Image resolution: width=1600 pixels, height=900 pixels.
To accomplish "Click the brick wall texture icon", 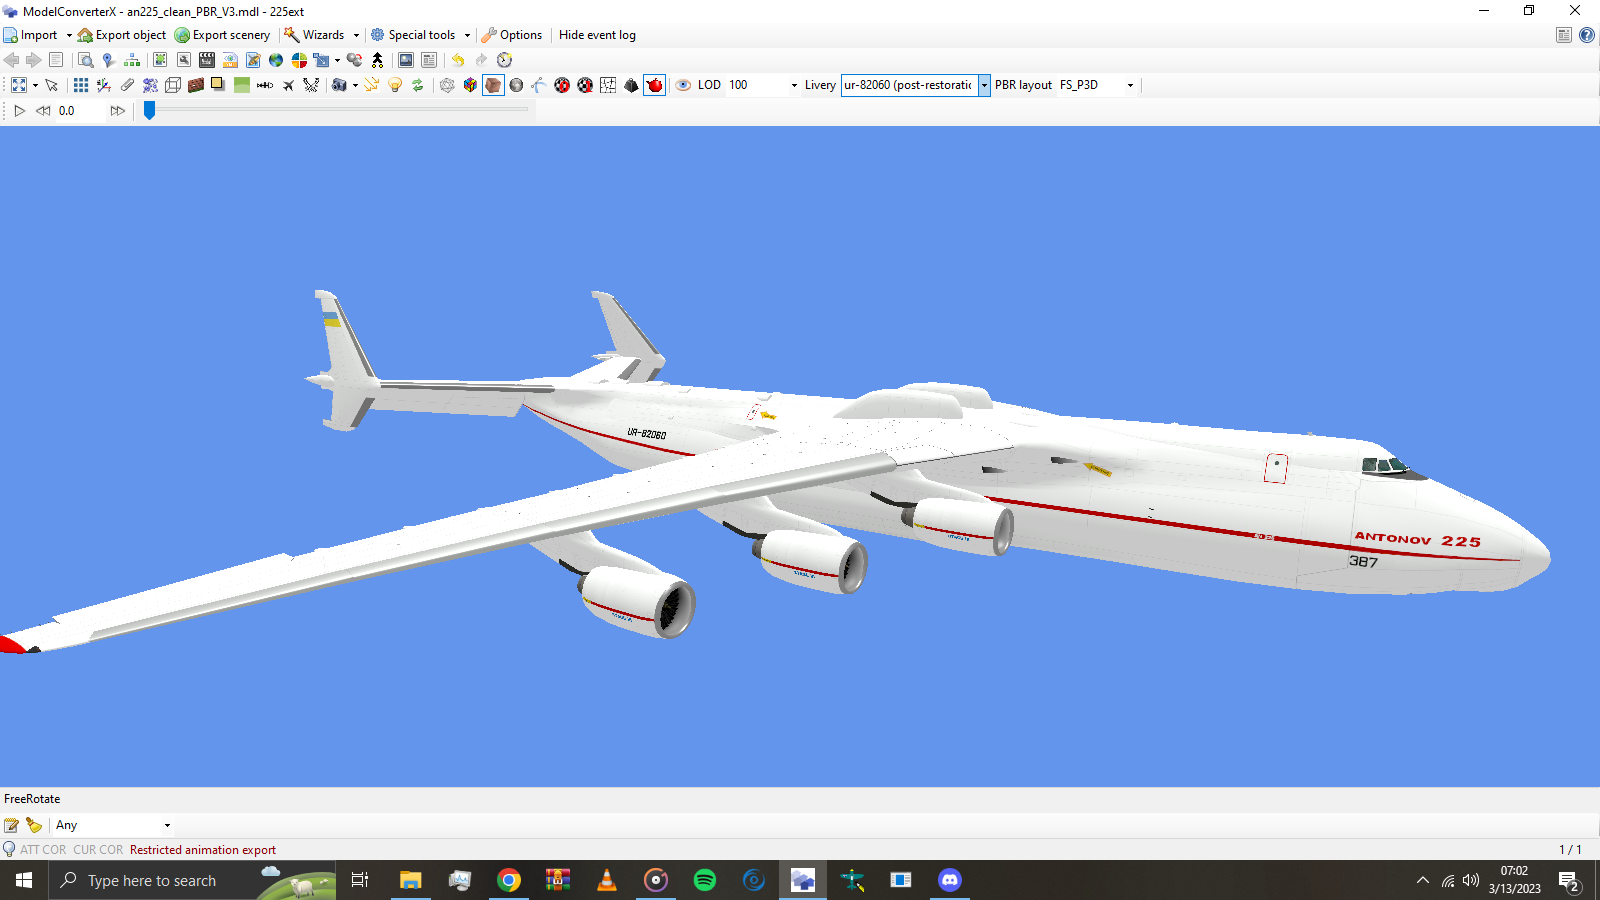I will pos(196,85).
